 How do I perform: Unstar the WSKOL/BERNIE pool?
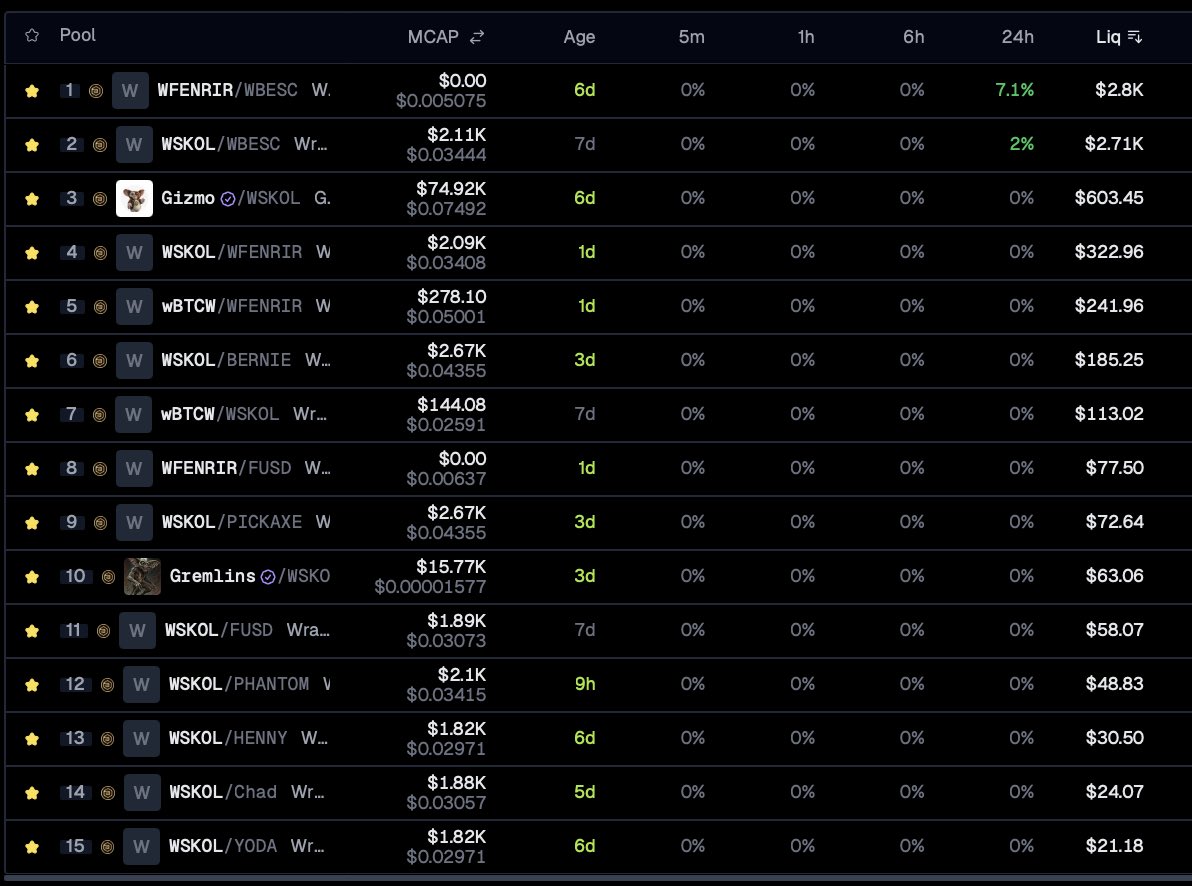pyautogui.click(x=32, y=360)
